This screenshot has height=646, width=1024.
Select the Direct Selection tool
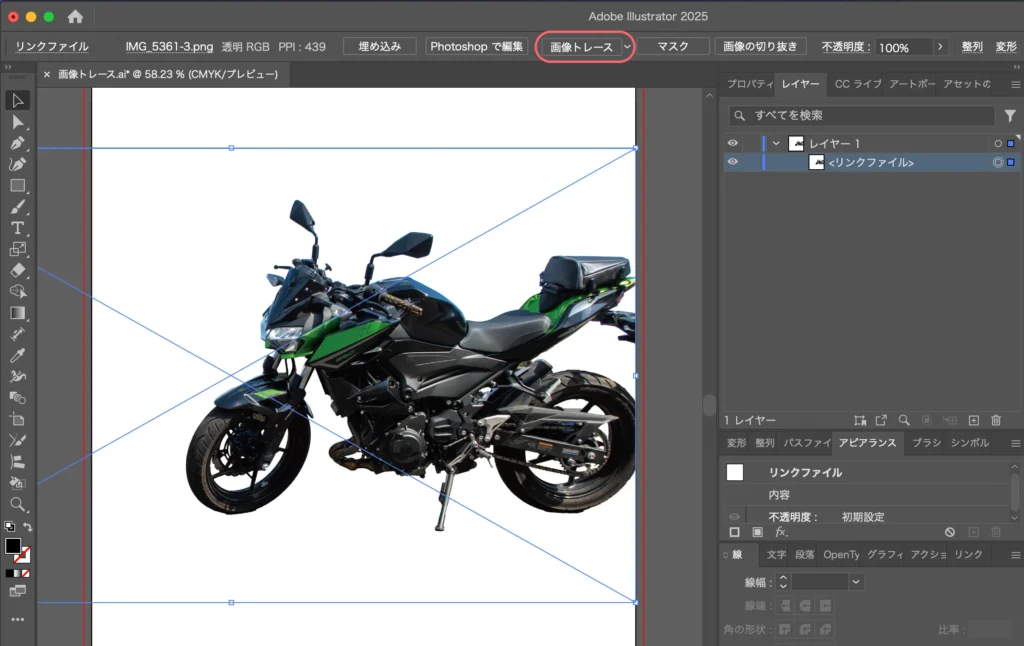pos(17,122)
